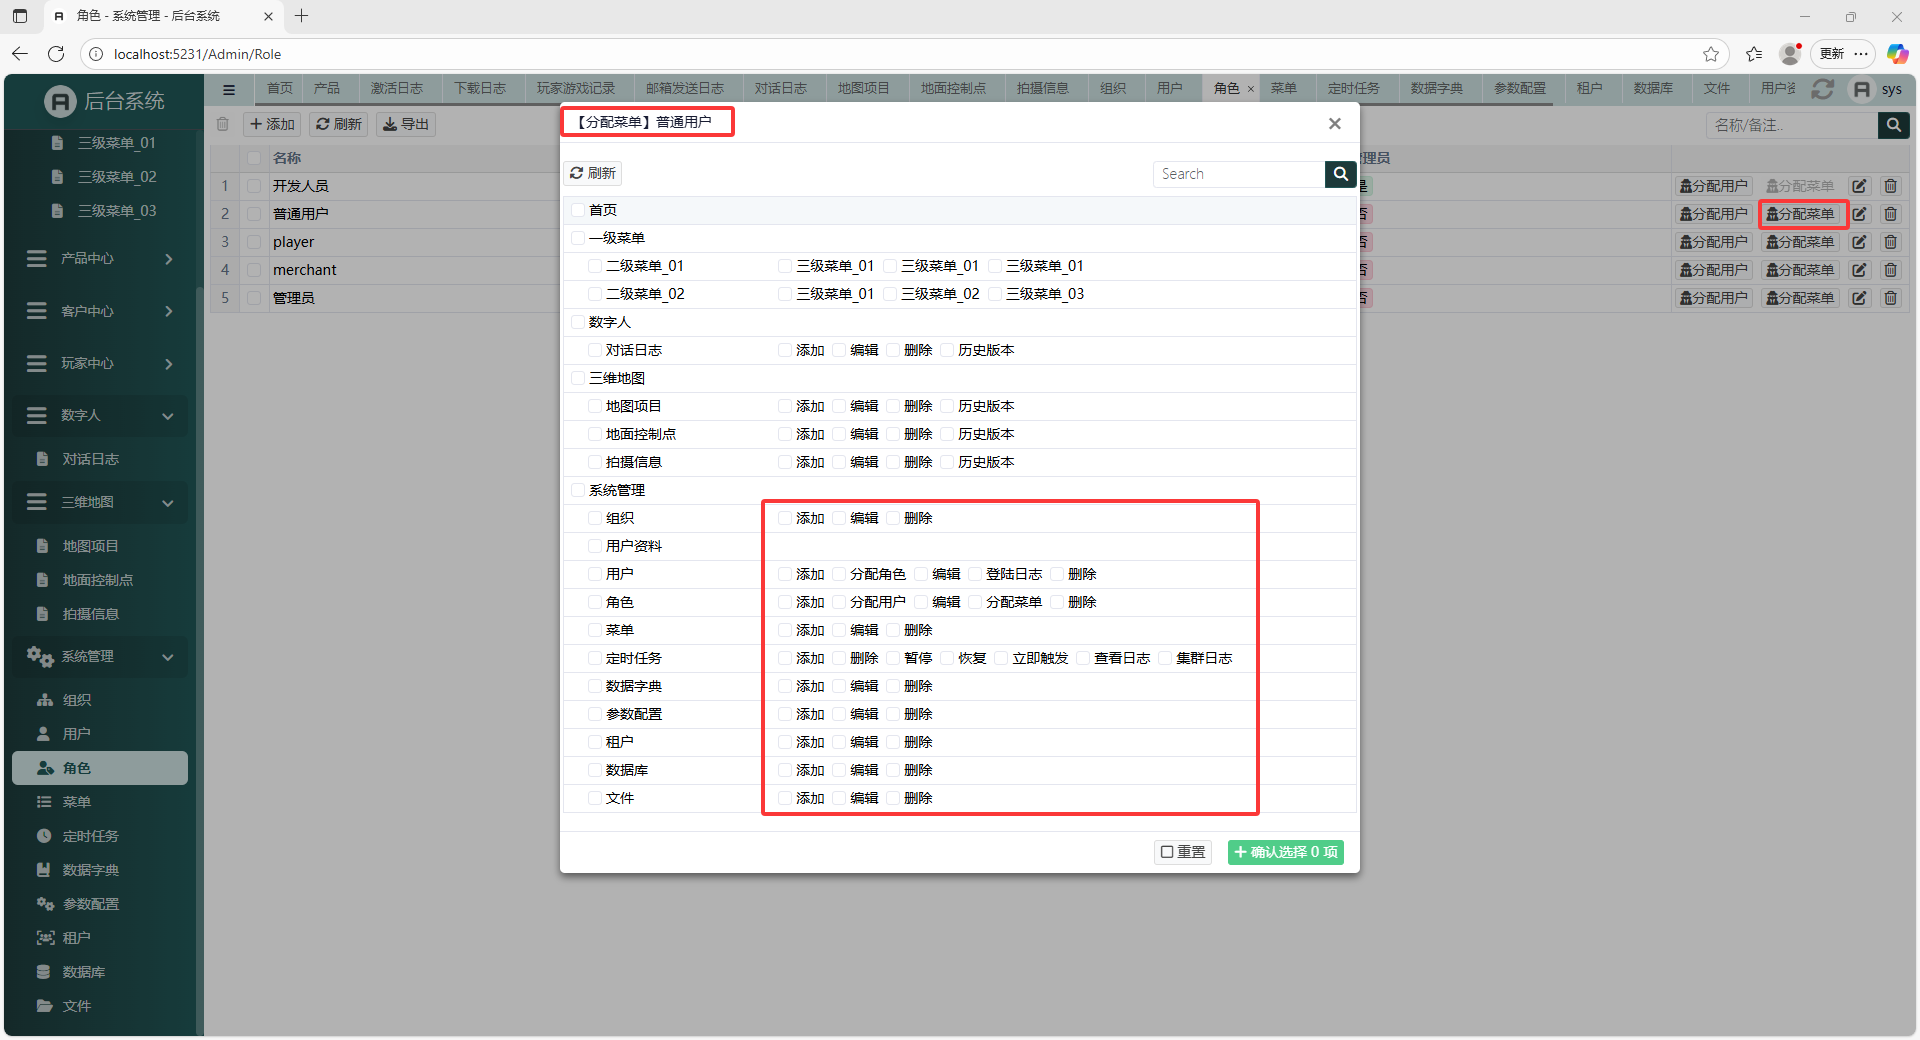
Task: Expand the 产品中心 sidebar group
Action: 100,259
